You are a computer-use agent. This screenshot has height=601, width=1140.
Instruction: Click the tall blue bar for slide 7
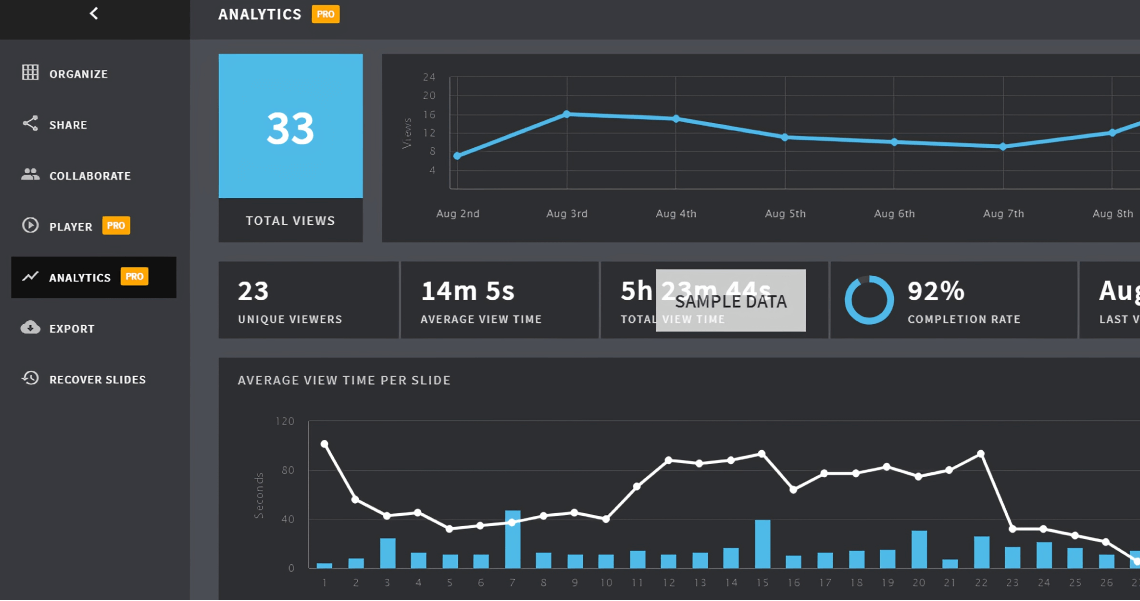(513, 539)
